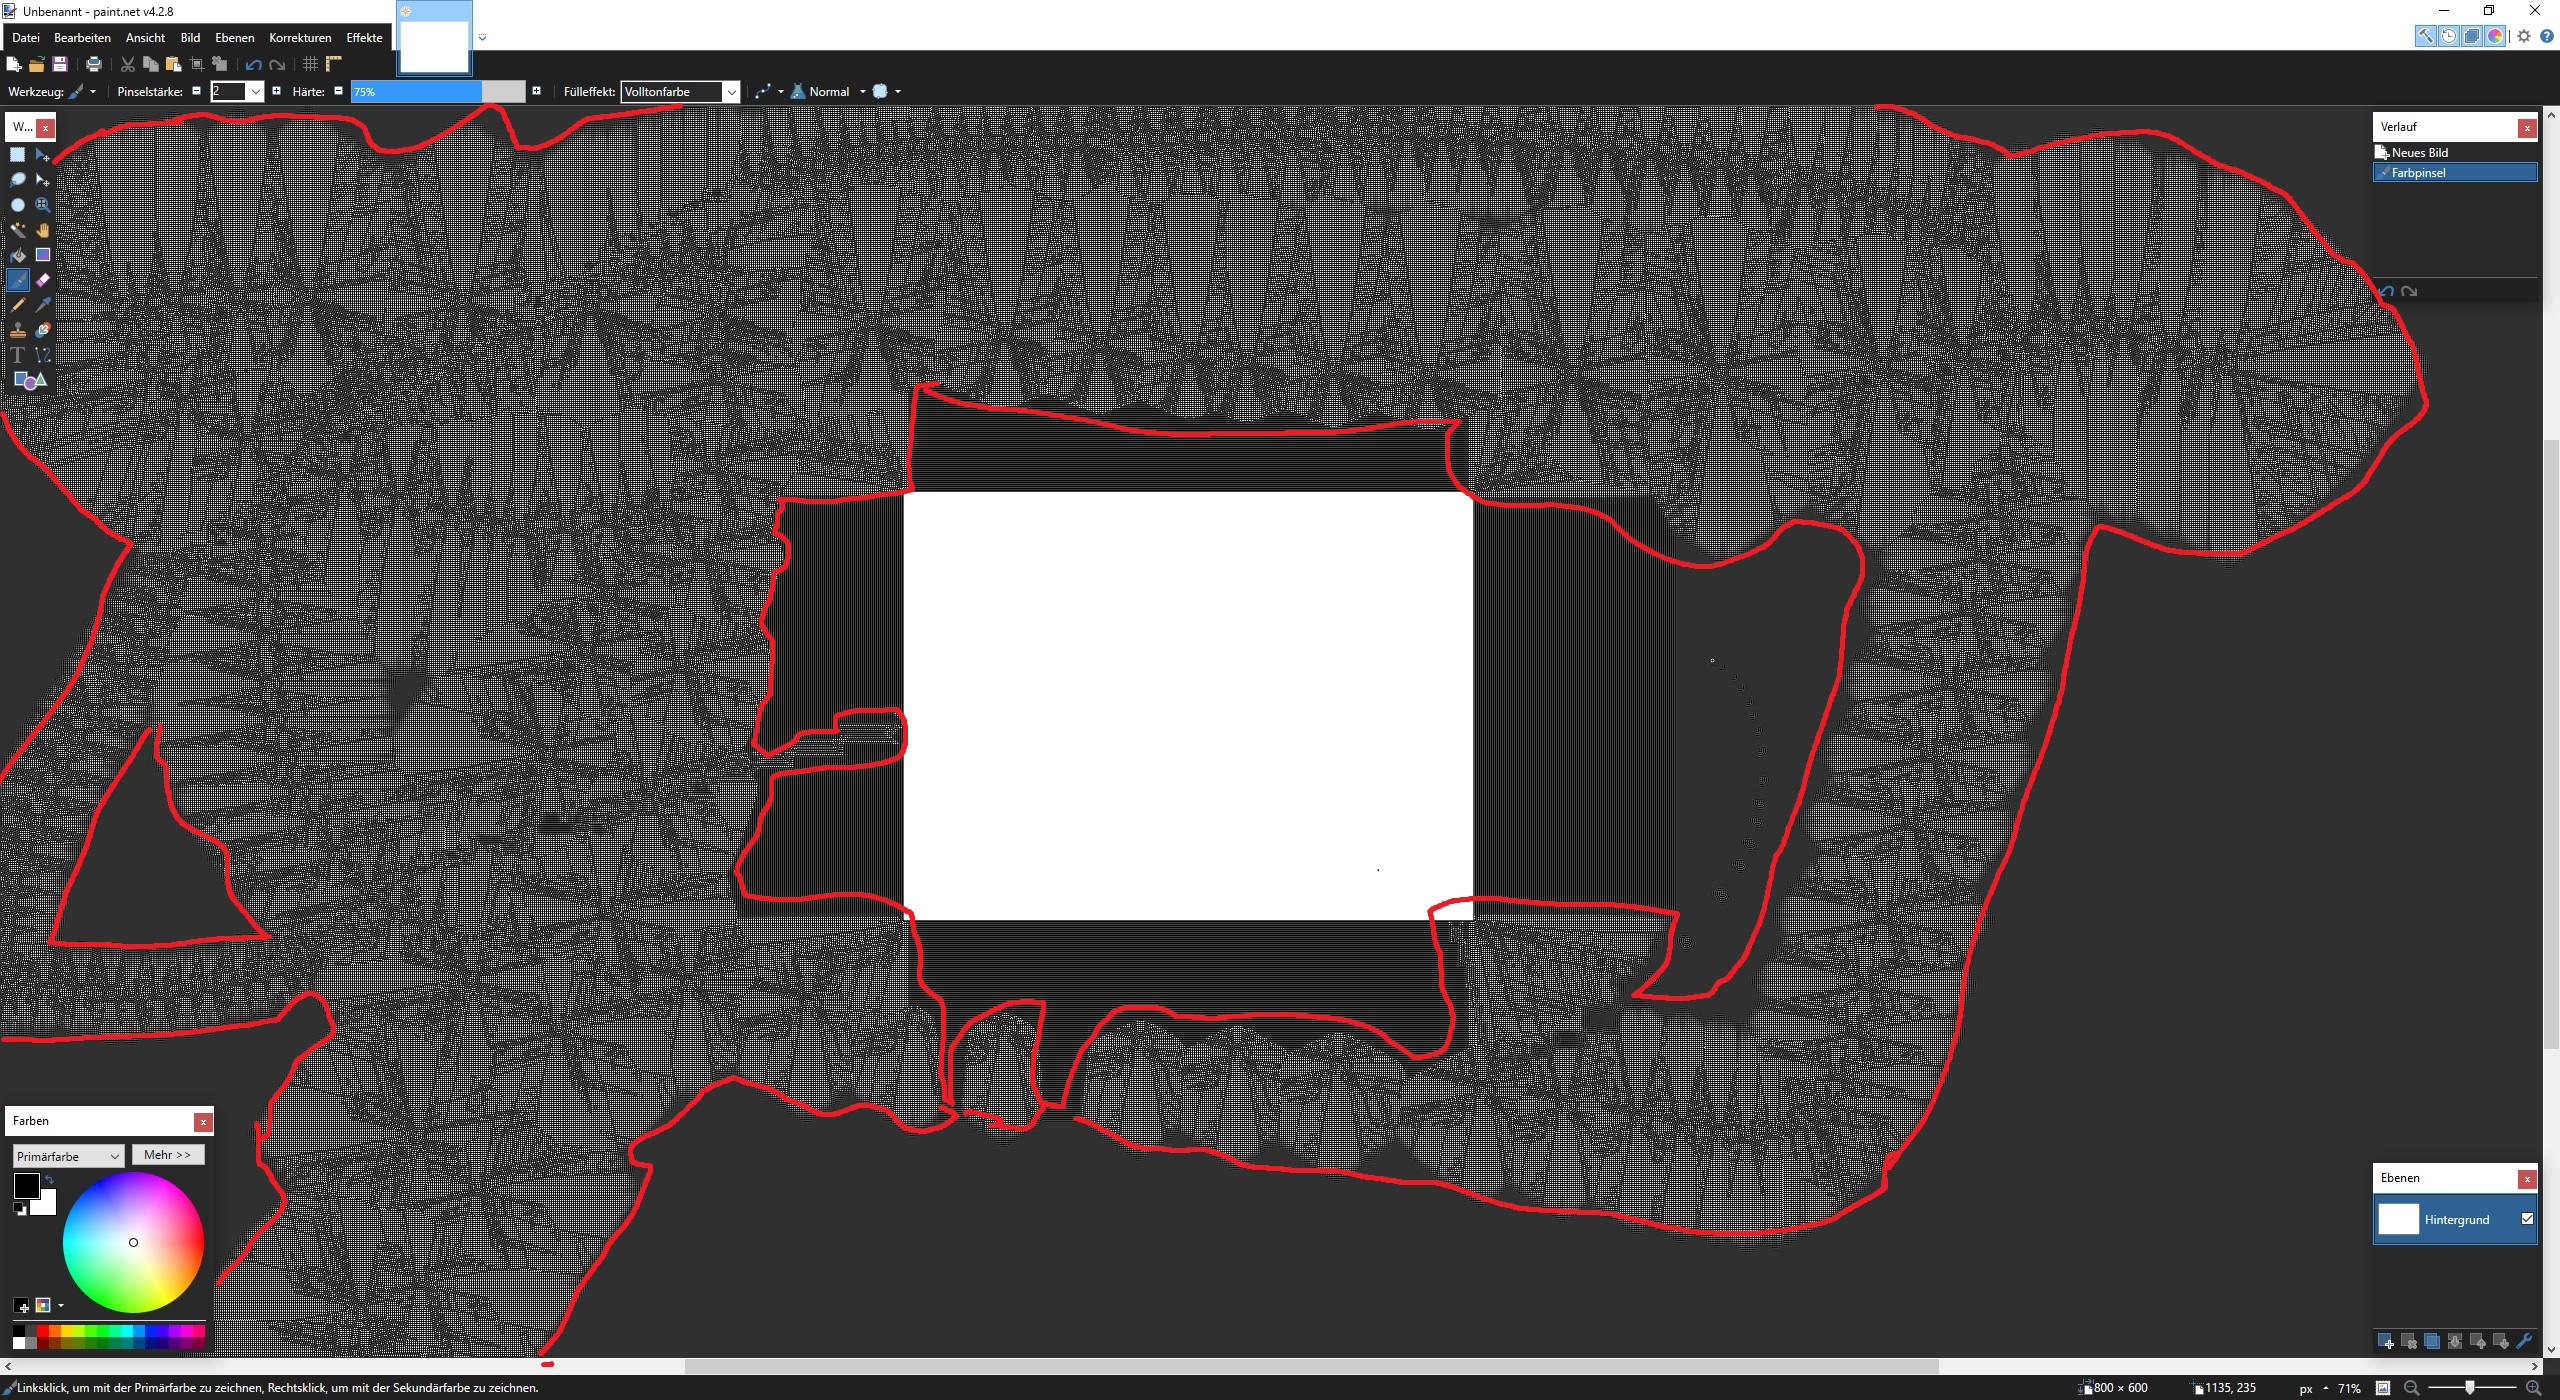Click the Mehr >> button
Viewport: 2560px width, 1400px height.
click(x=167, y=1155)
